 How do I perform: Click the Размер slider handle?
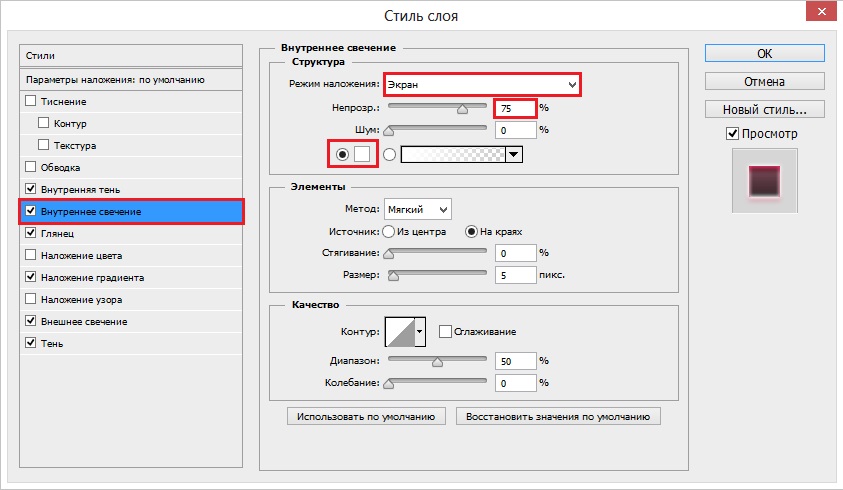394,276
